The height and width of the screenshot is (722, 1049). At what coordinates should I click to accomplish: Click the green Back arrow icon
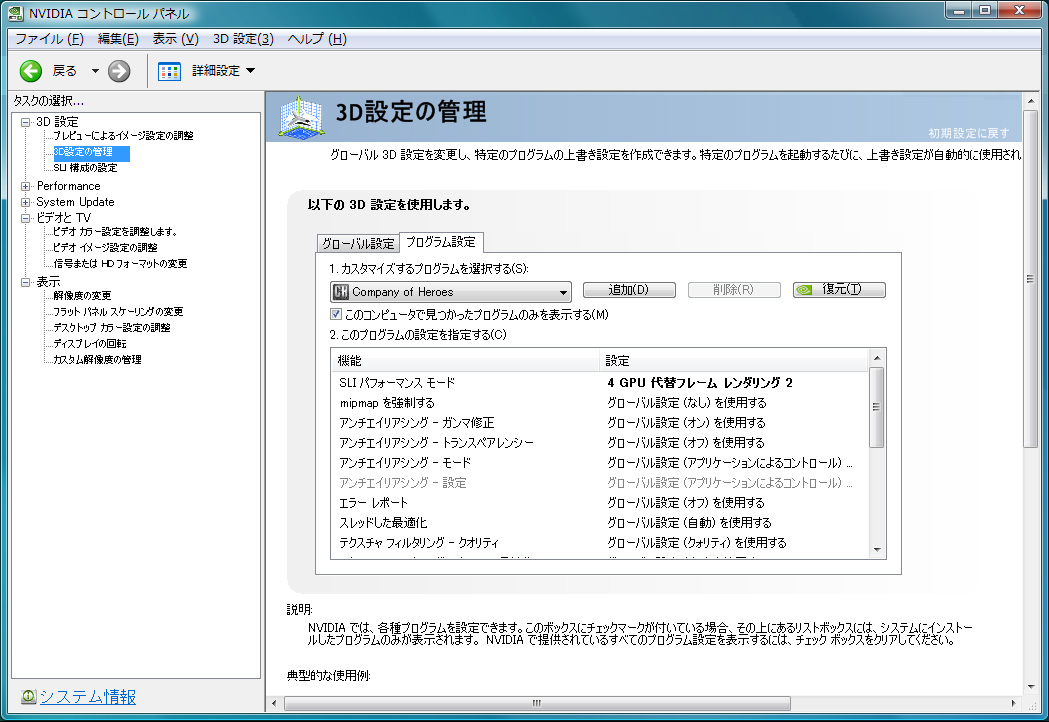click(31, 71)
